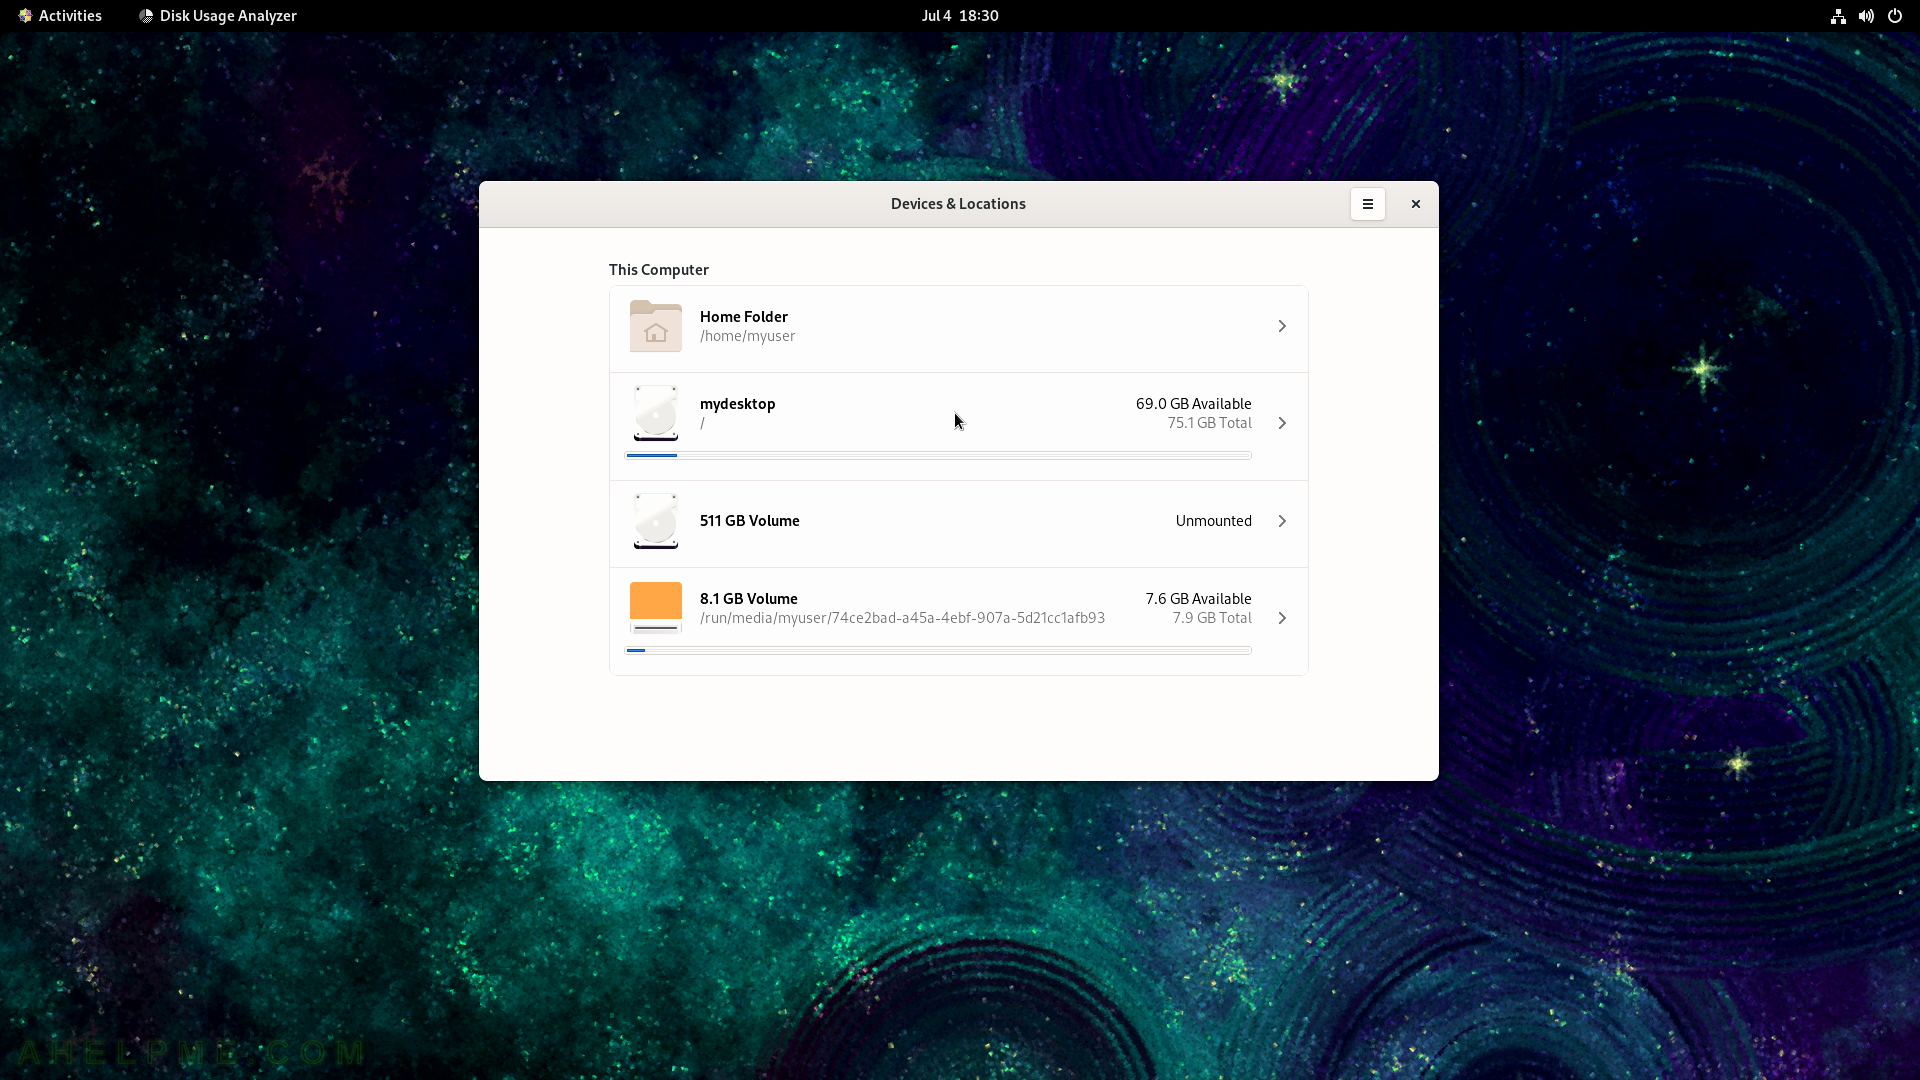
Task: Click the network status icon
Action: tap(1838, 16)
